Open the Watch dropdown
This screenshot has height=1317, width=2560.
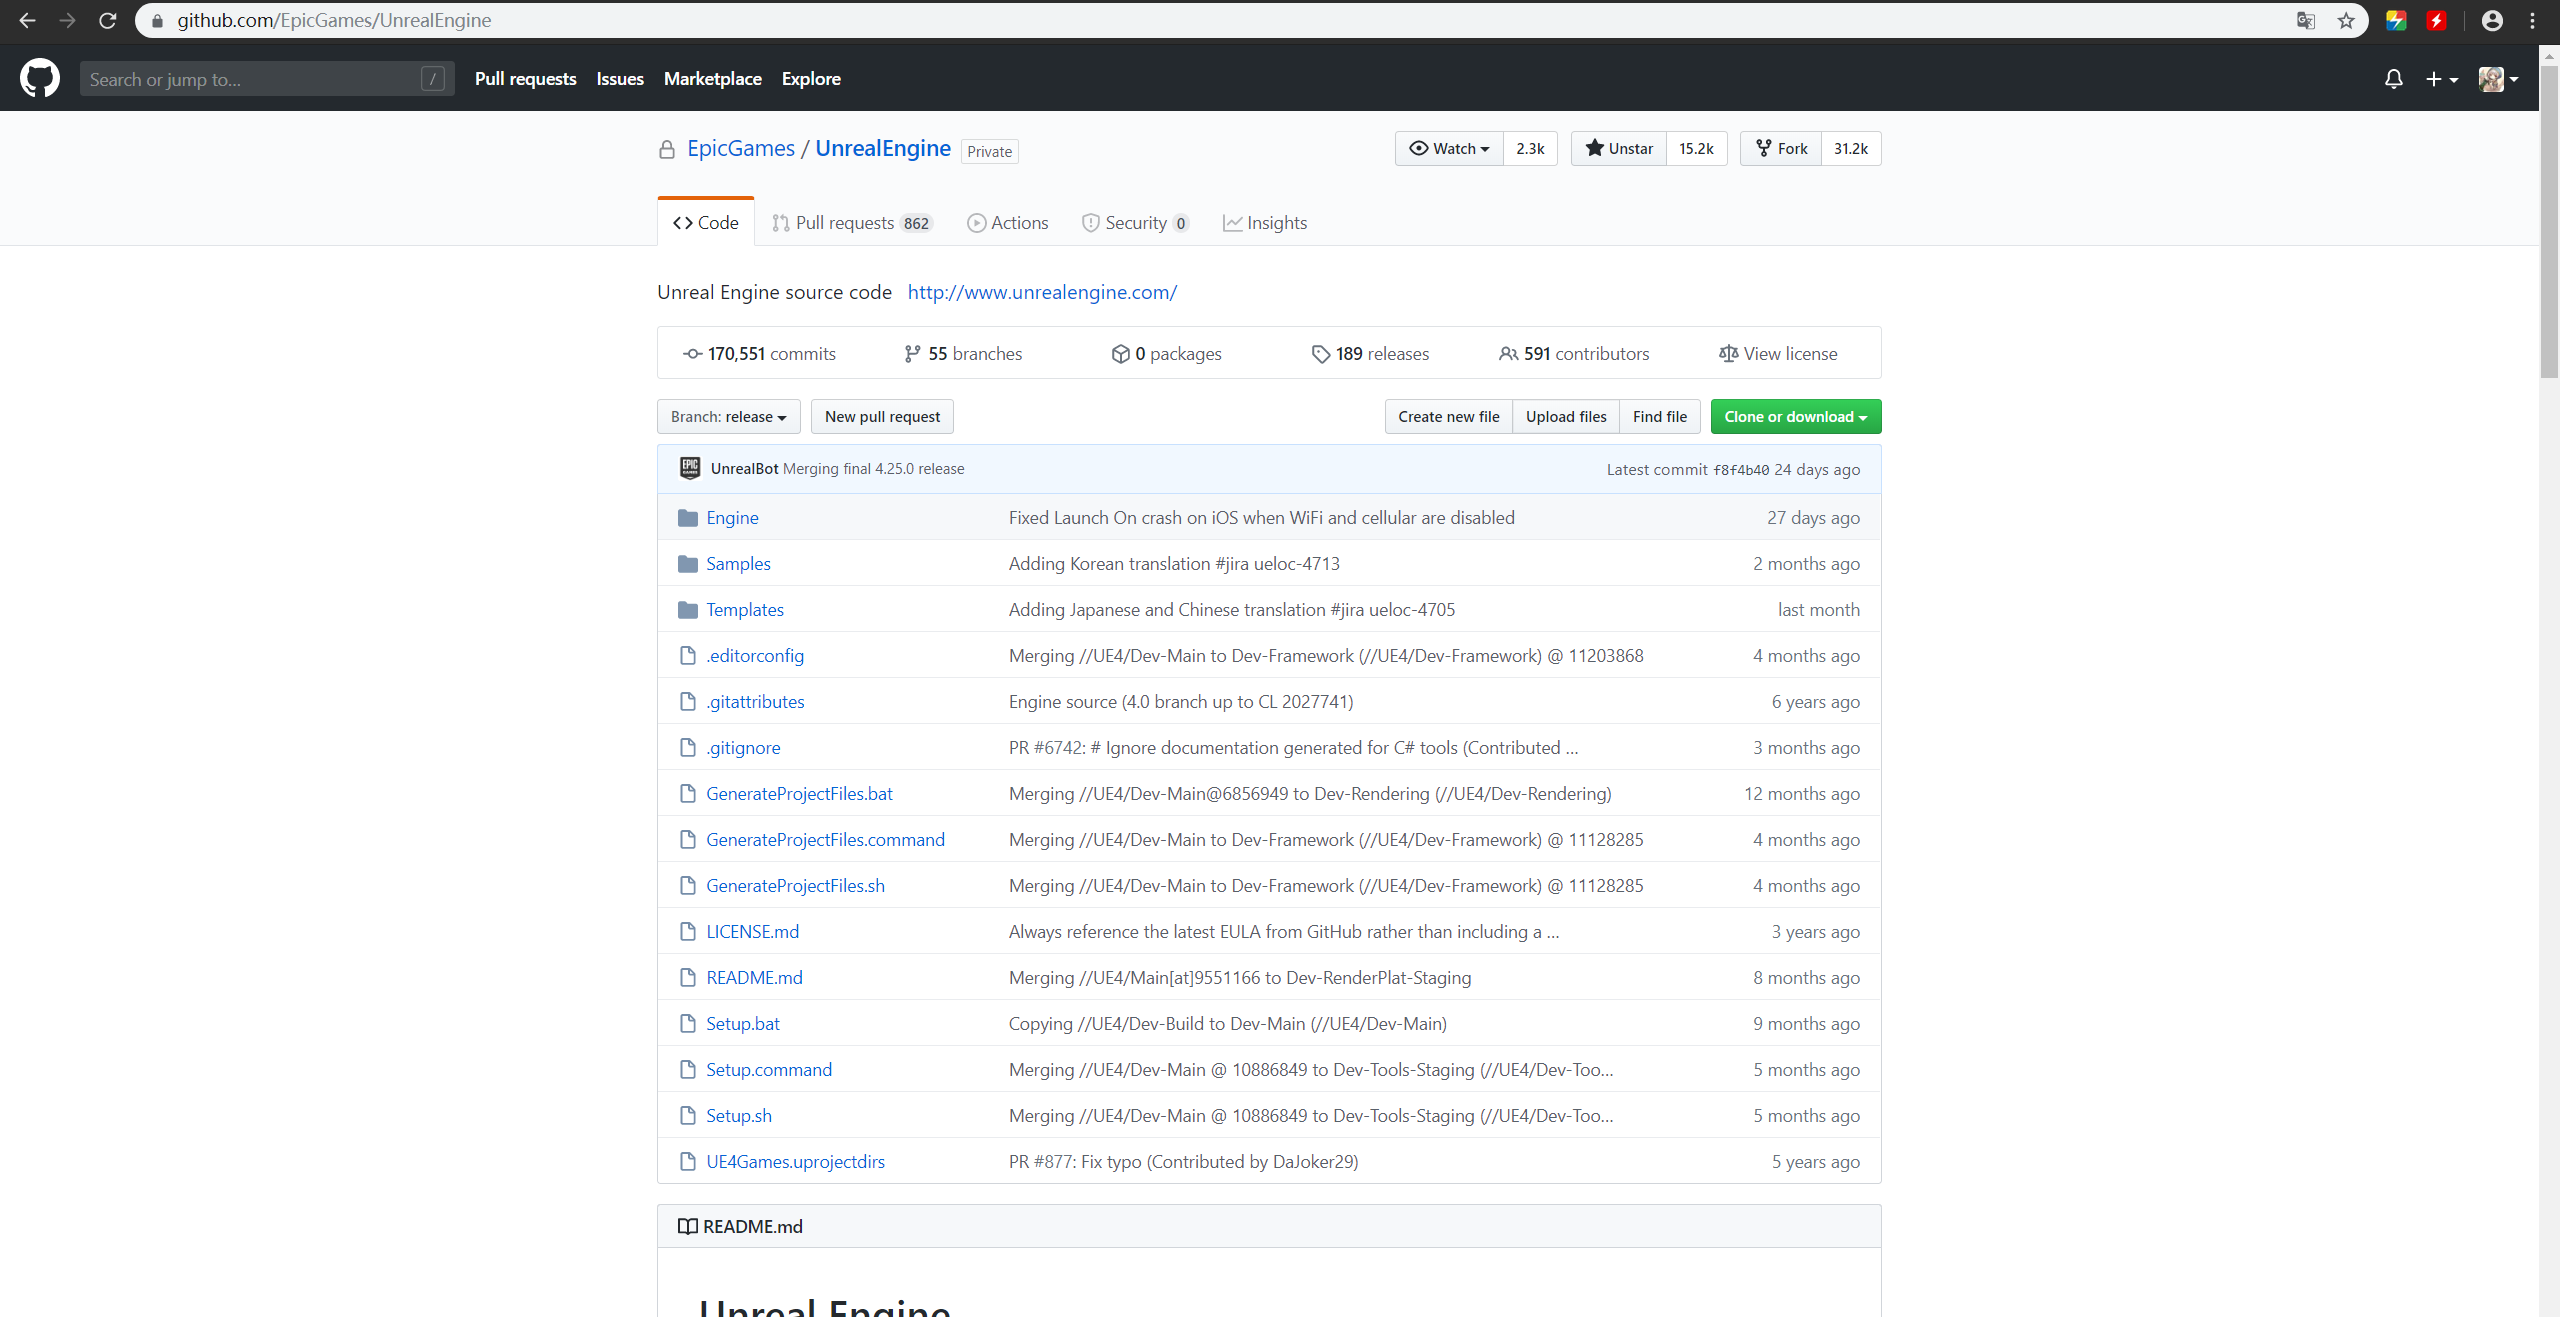click(1449, 149)
